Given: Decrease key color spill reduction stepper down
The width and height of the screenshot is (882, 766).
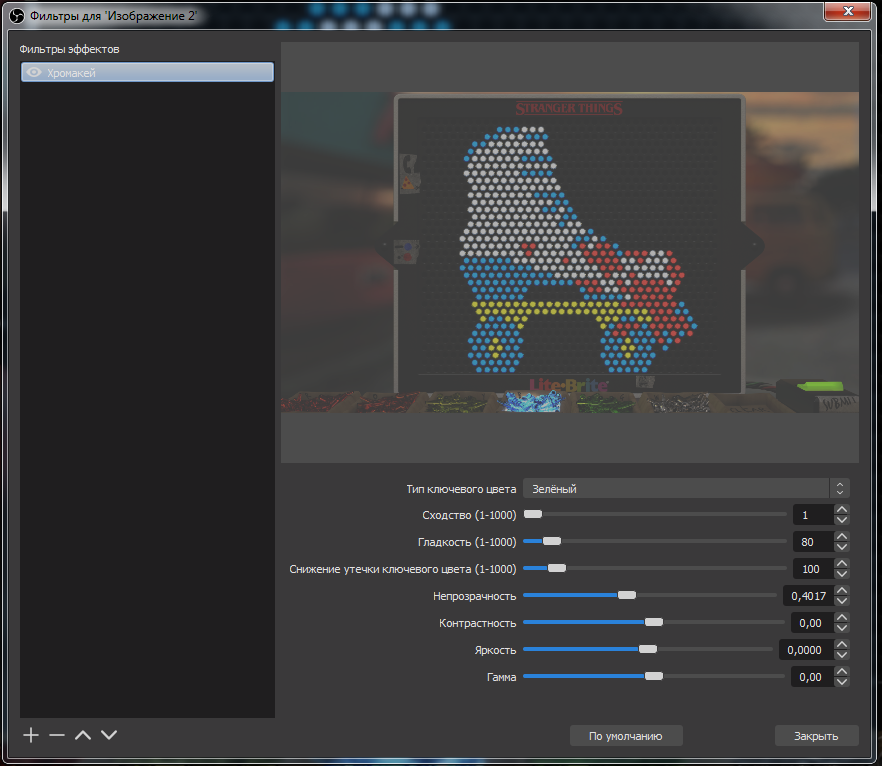Looking at the screenshot, I should 842,574.
